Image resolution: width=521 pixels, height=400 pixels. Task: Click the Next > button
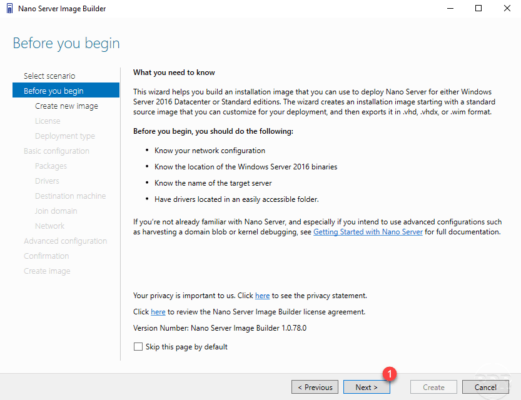pos(366,387)
